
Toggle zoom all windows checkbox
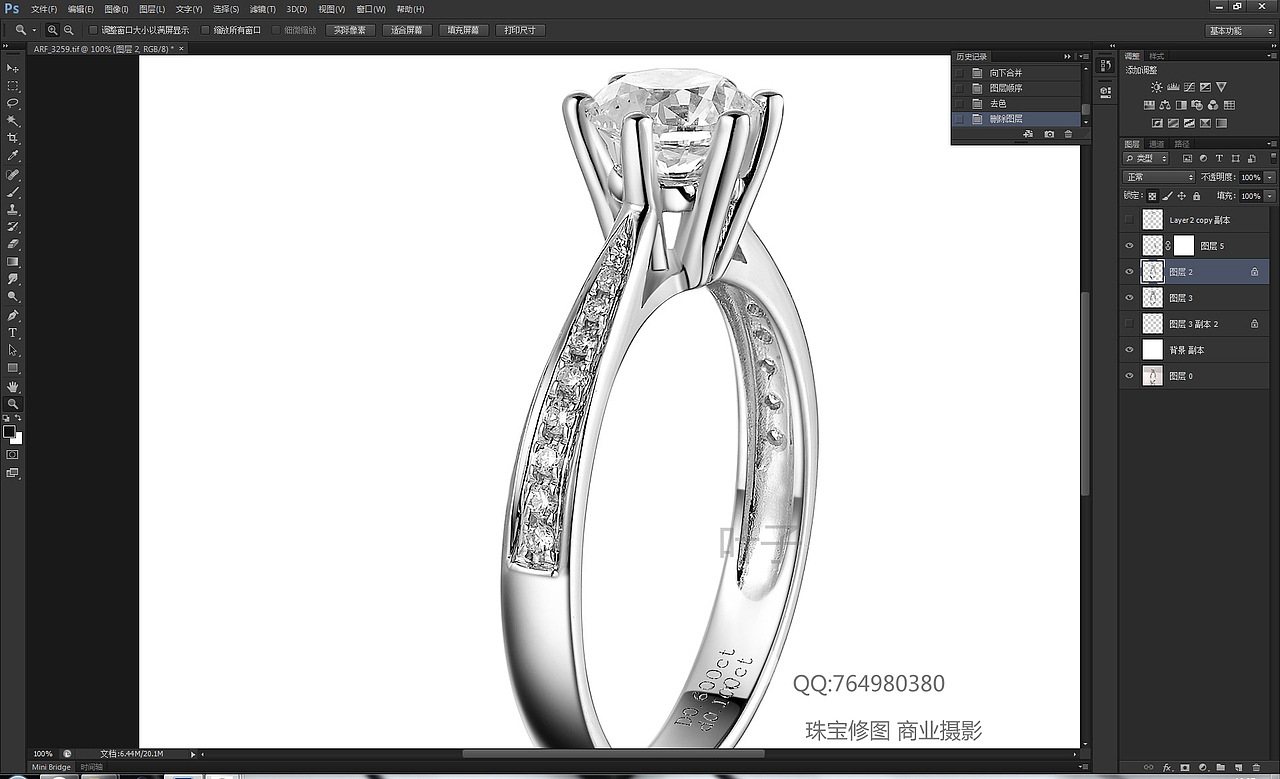click(206, 30)
